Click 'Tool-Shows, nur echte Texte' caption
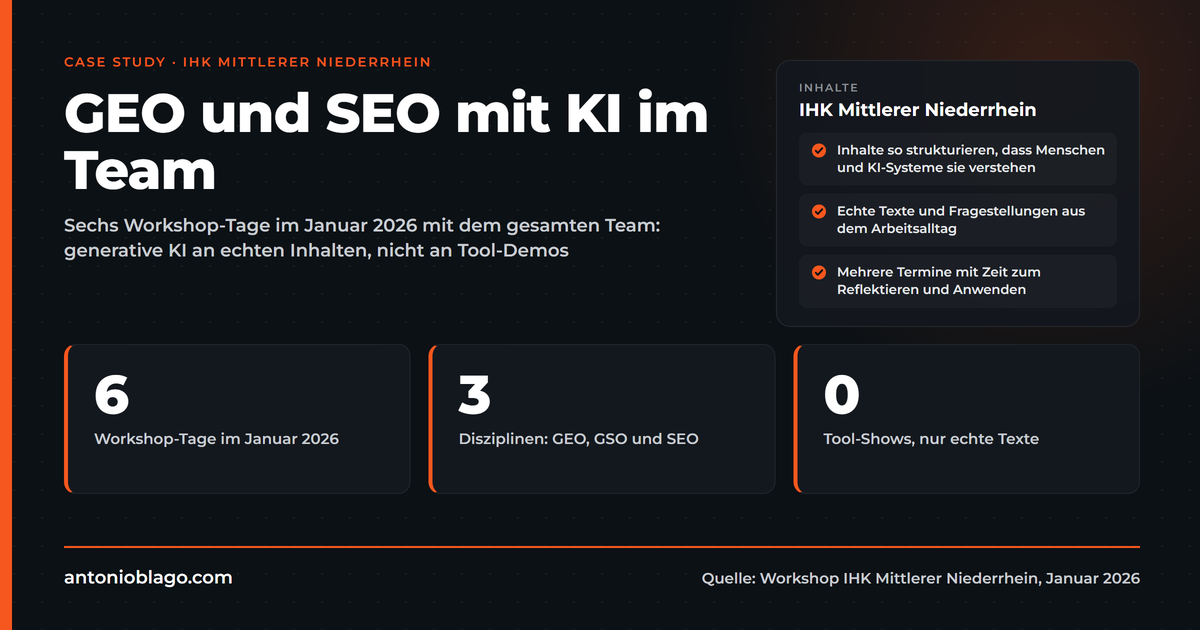The image size is (1200, 630). pos(931,439)
